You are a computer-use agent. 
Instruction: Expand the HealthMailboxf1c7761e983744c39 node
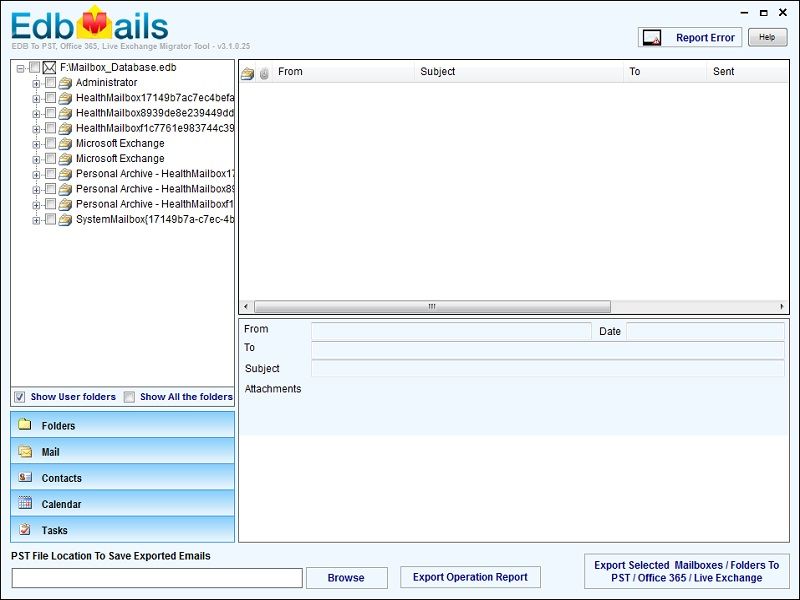click(36, 129)
